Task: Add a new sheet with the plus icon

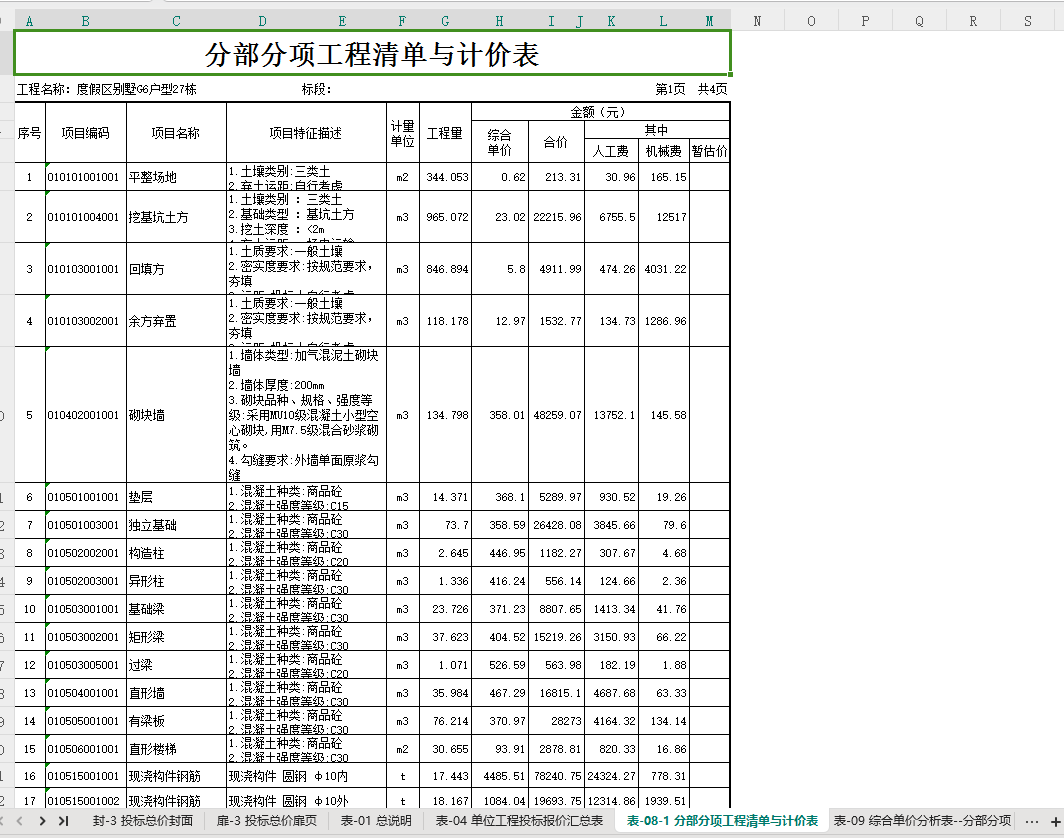Action: (x=1055, y=822)
